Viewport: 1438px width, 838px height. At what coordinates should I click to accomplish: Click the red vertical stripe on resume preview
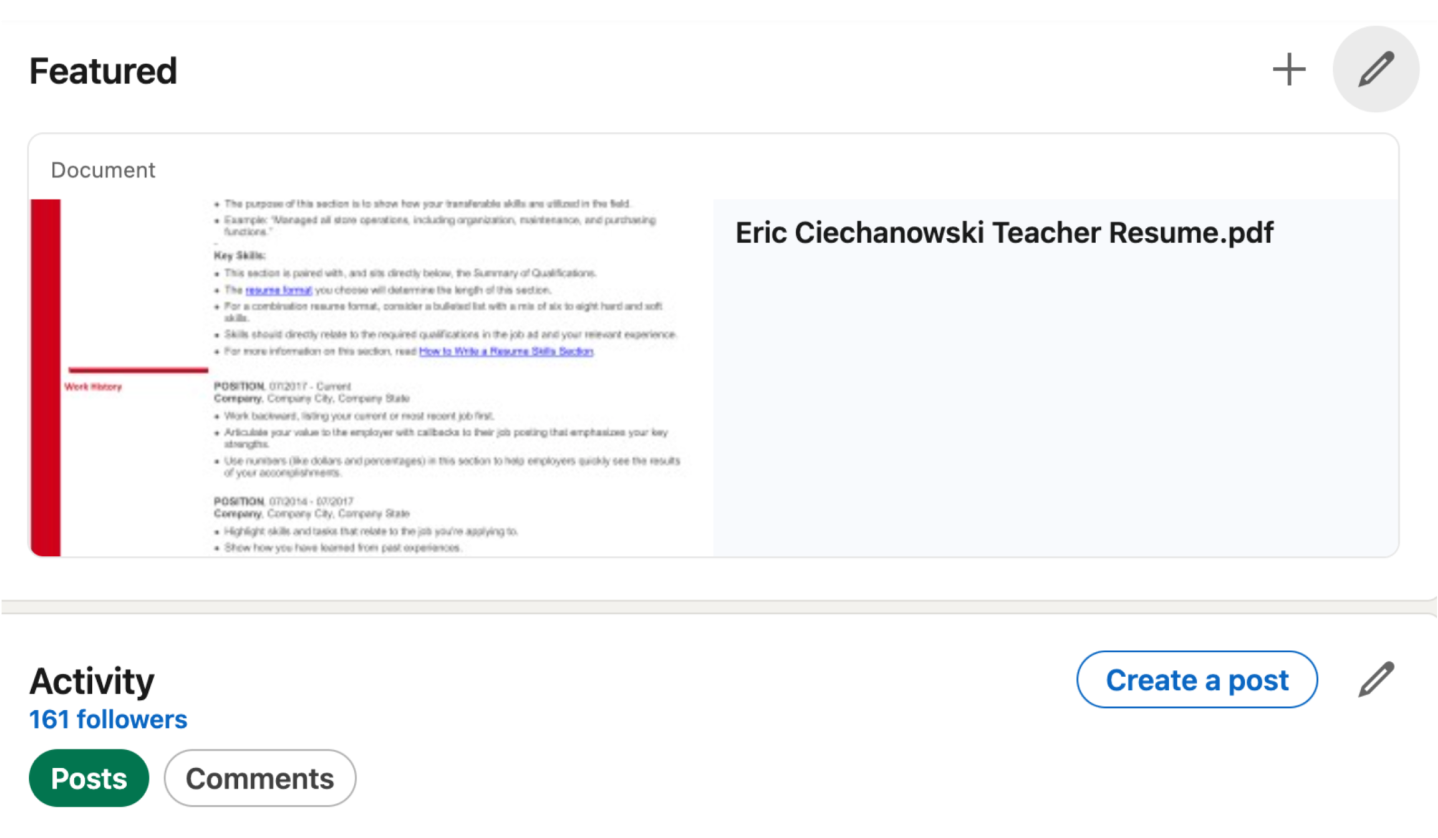tap(45, 377)
